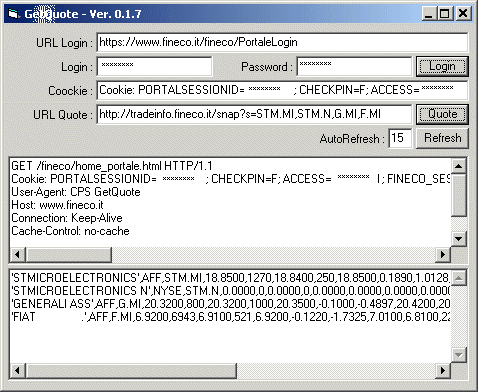Click the Login button

click(442, 66)
